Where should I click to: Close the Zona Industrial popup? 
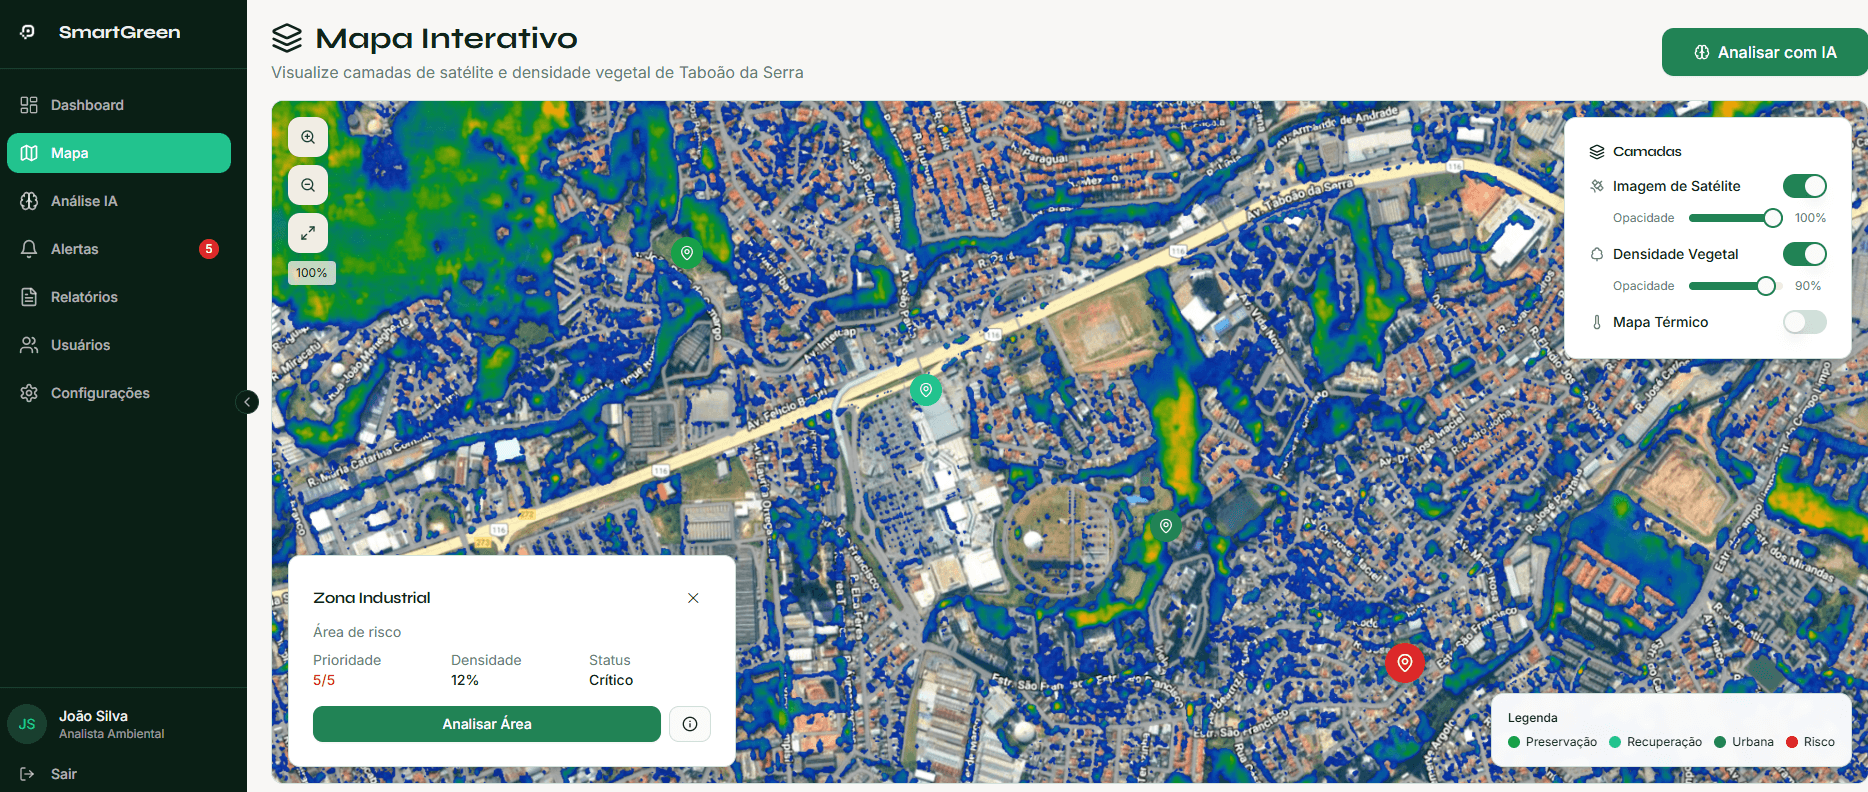[x=693, y=598]
